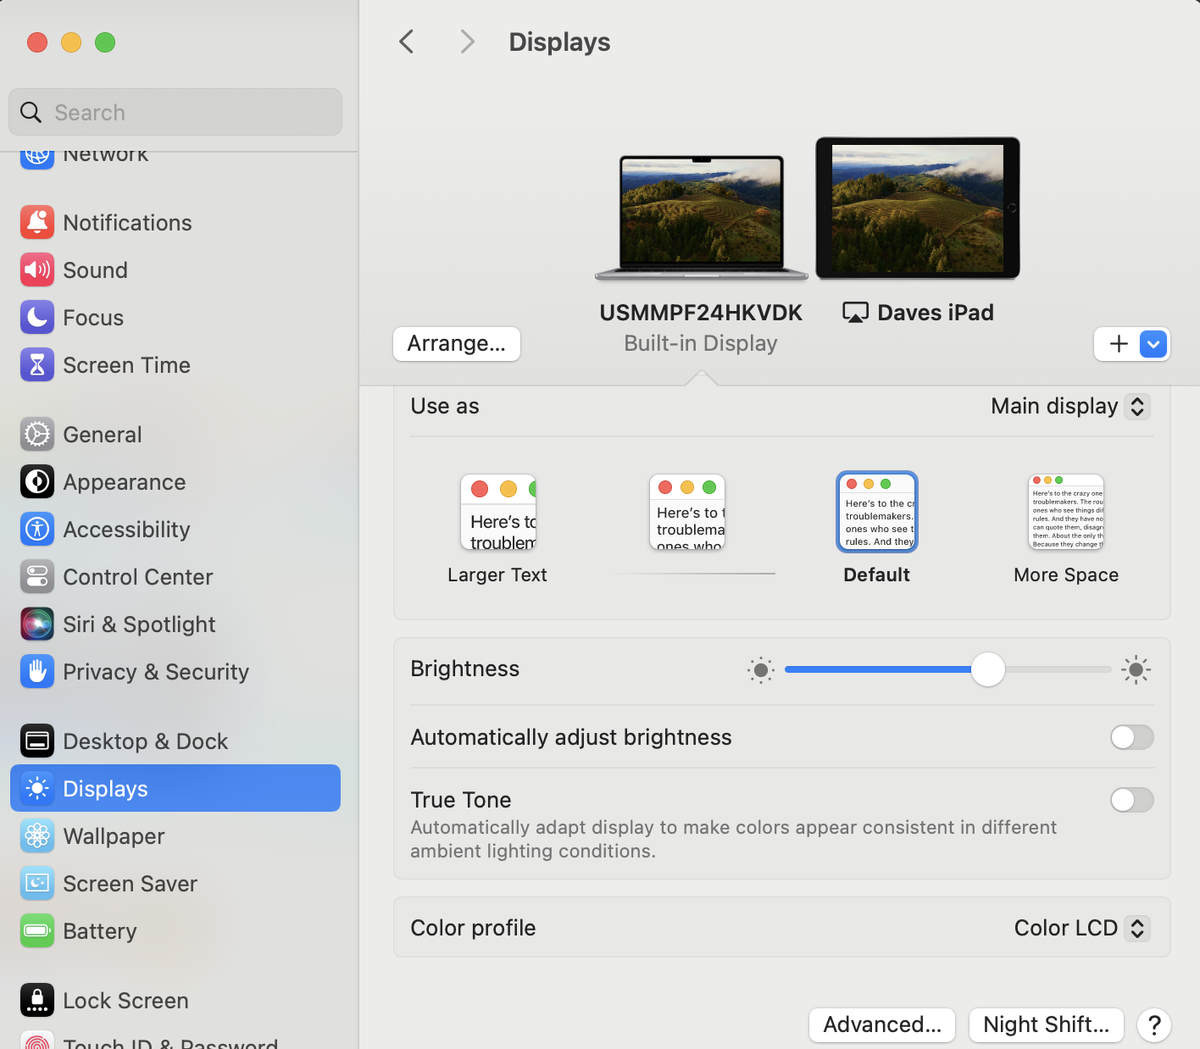
Task: Click the Arrange button
Action: [456, 343]
